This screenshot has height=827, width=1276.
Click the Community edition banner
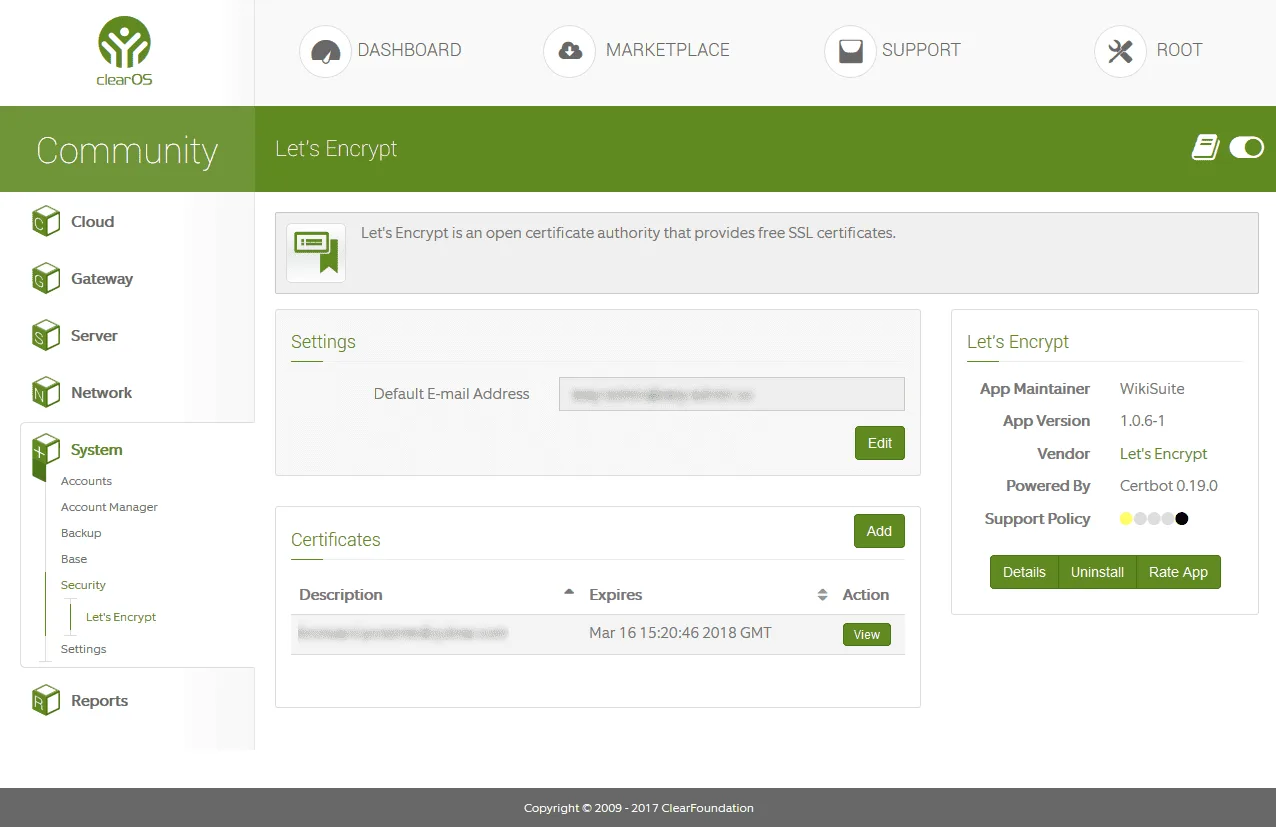point(127,150)
